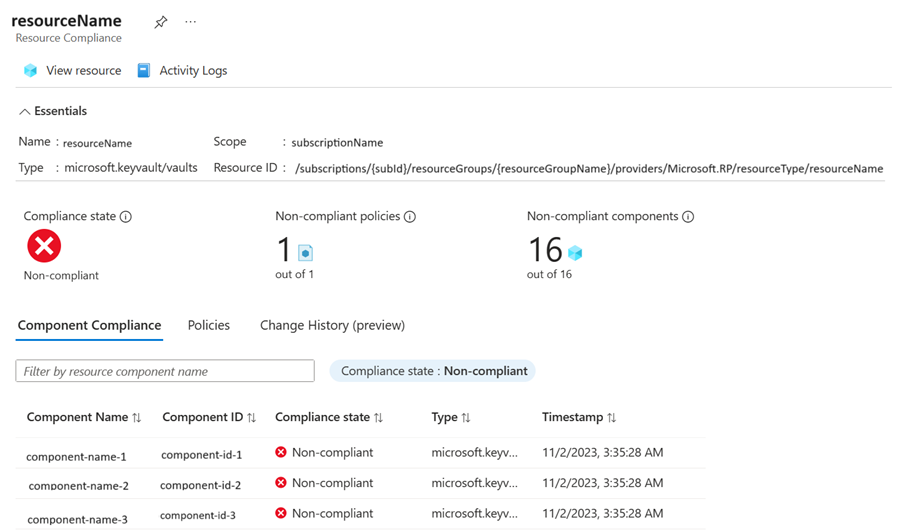Sort by Type column
The image size is (900, 530).
point(466,418)
